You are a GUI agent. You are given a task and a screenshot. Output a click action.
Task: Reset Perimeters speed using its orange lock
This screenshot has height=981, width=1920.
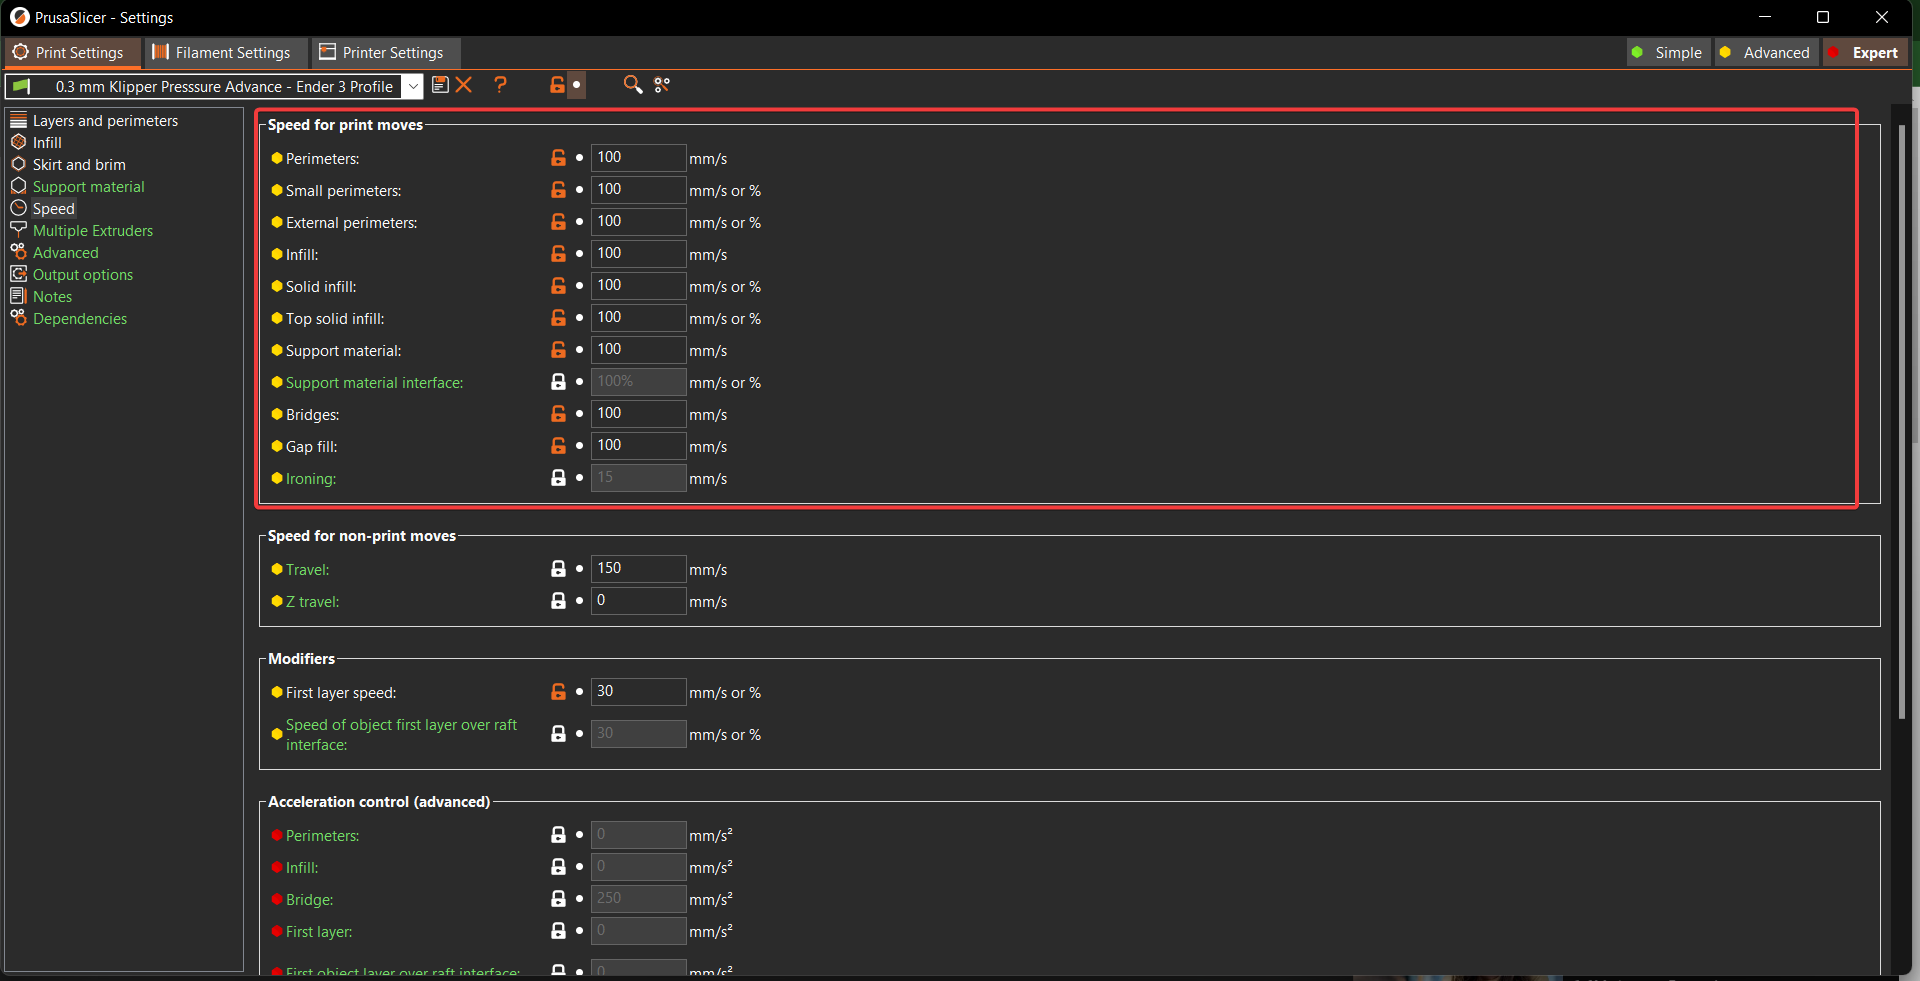pyautogui.click(x=558, y=158)
